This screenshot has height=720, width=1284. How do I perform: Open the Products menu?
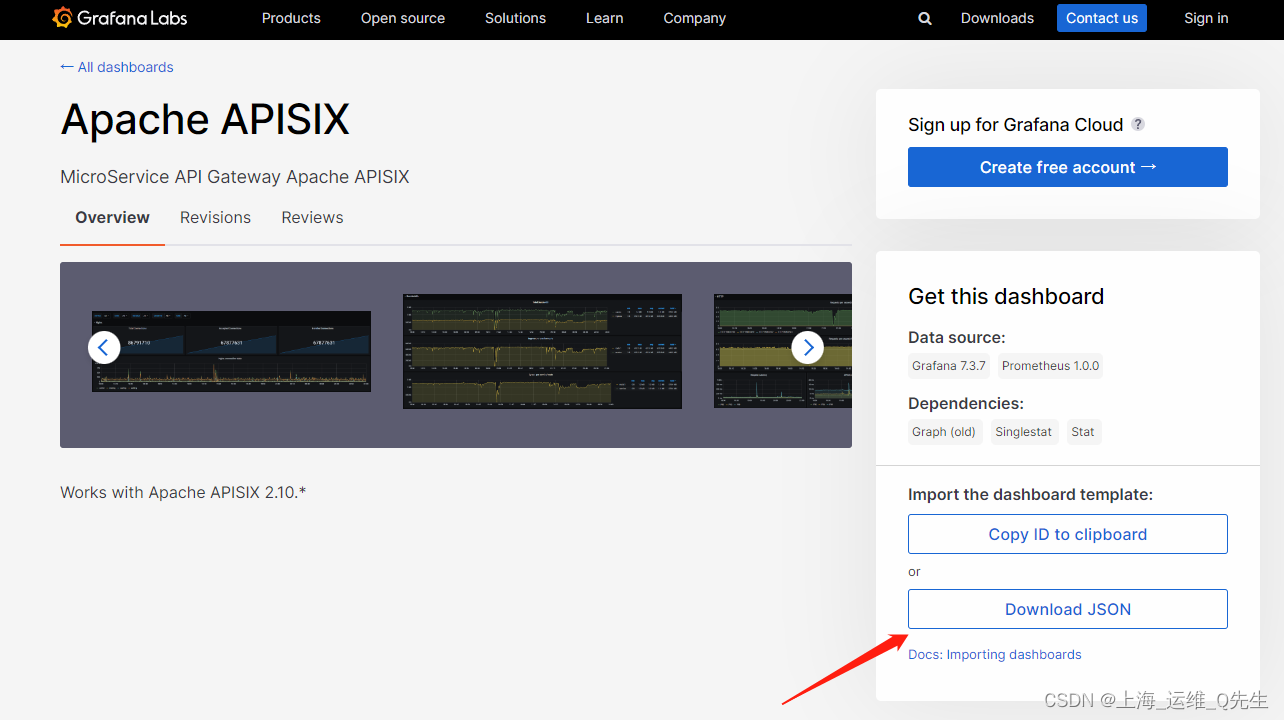coord(291,18)
